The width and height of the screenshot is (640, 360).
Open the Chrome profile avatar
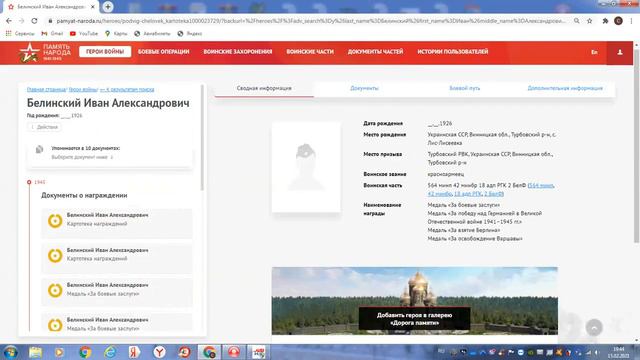point(618,21)
